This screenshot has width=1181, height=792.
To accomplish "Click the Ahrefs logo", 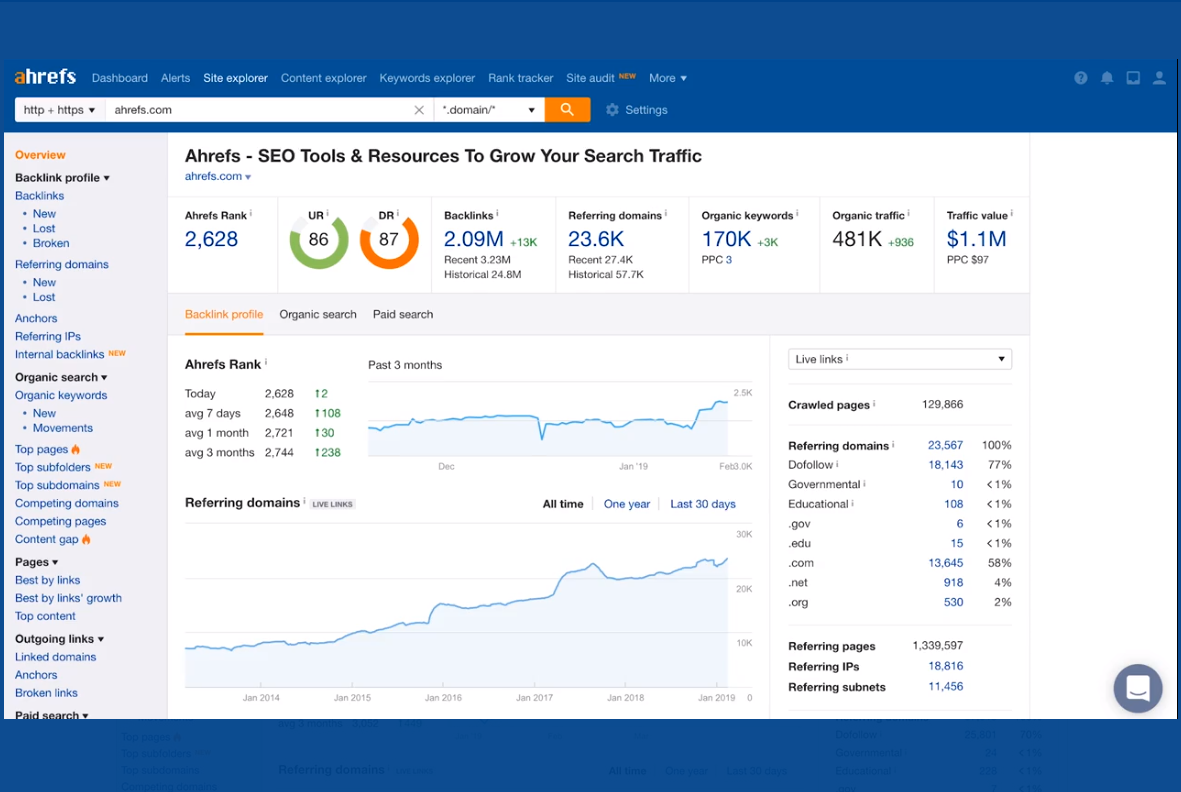I will [45, 77].
